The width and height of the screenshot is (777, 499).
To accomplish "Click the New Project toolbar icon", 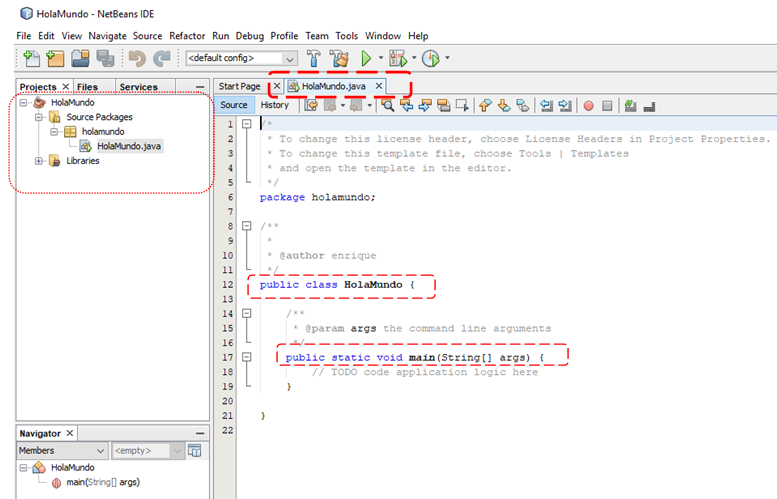I will pos(56,58).
